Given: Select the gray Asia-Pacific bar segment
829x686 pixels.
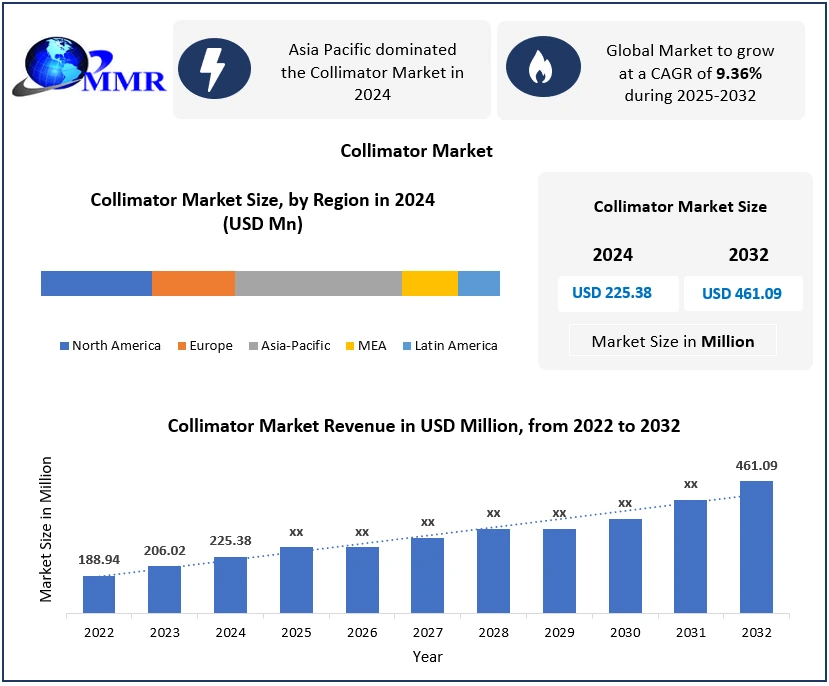Looking at the screenshot, I should [318, 283].
